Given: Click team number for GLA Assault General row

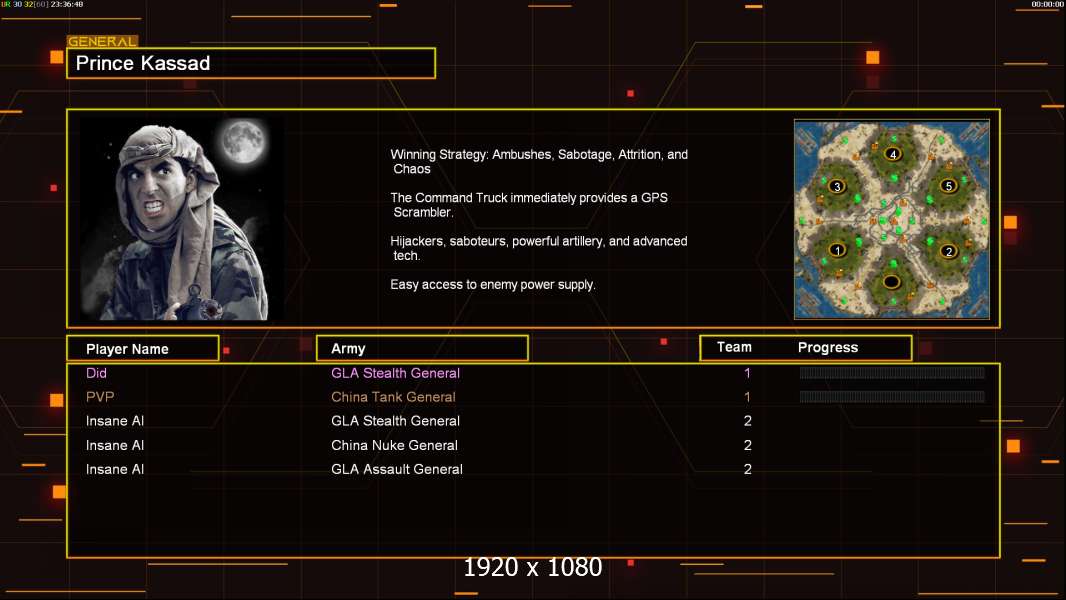Looking at the screenshot, I should pos(747,470).
